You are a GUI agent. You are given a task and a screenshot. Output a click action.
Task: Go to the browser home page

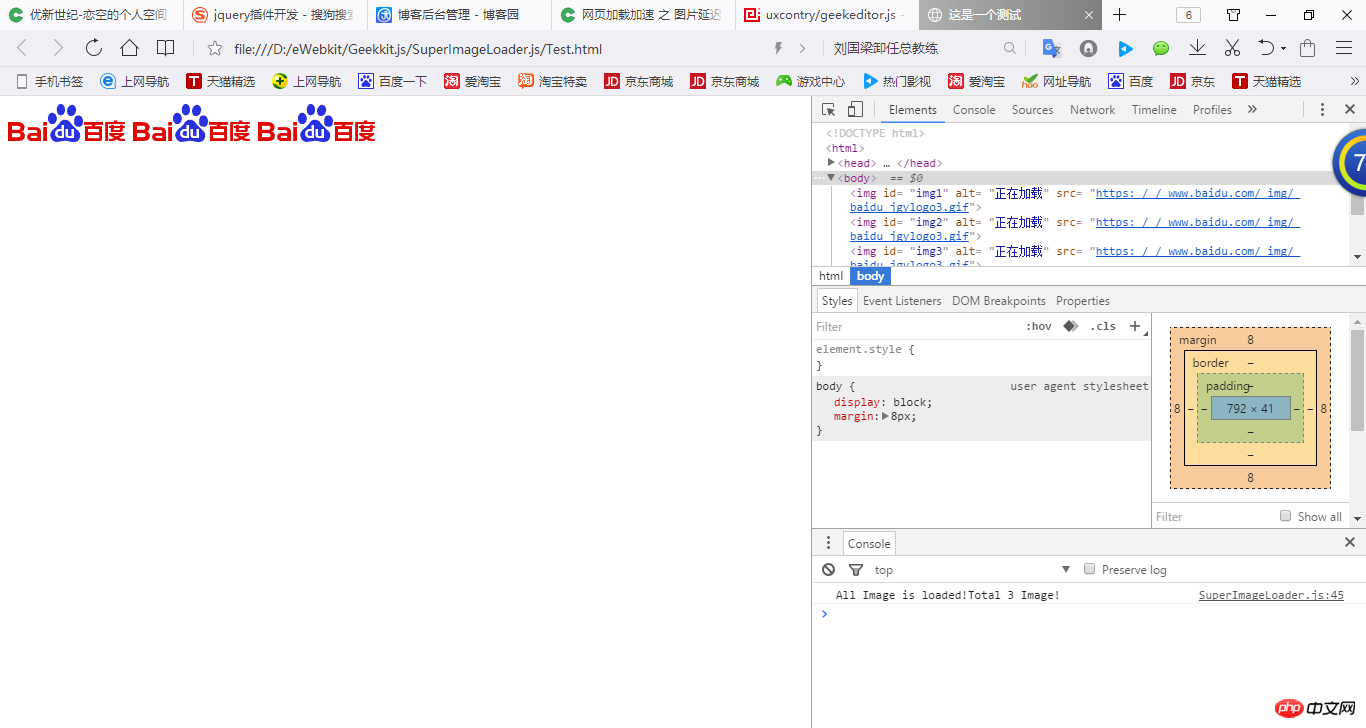(x=129, y=48)
